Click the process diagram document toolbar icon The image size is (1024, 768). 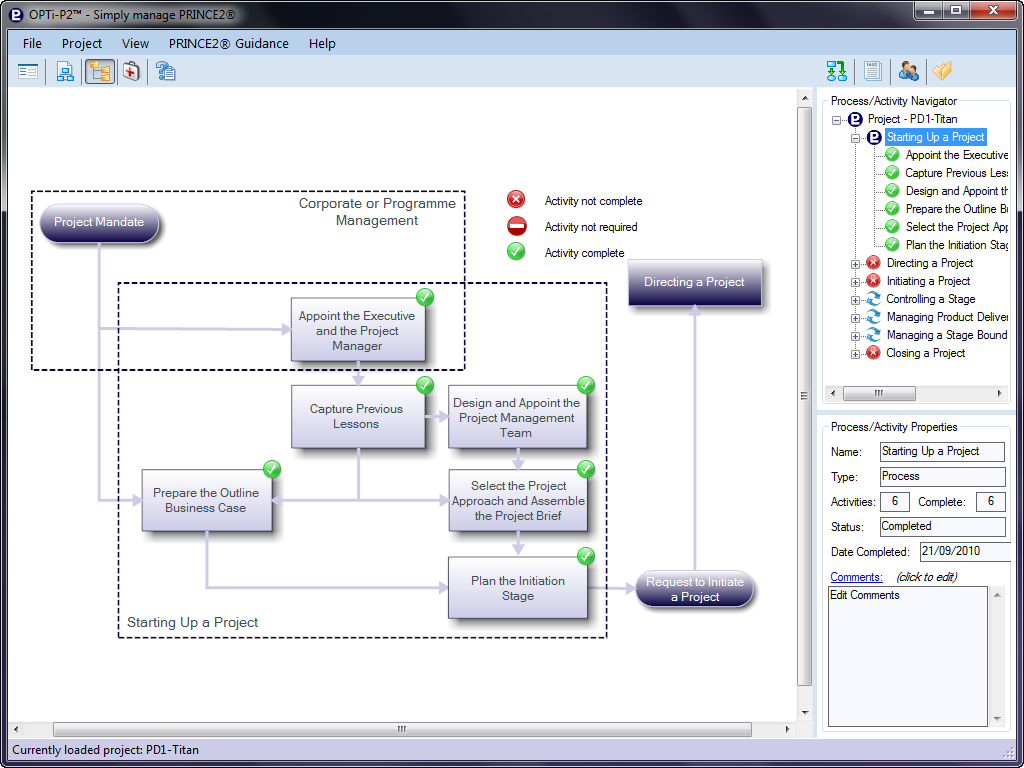click(65, 71)
